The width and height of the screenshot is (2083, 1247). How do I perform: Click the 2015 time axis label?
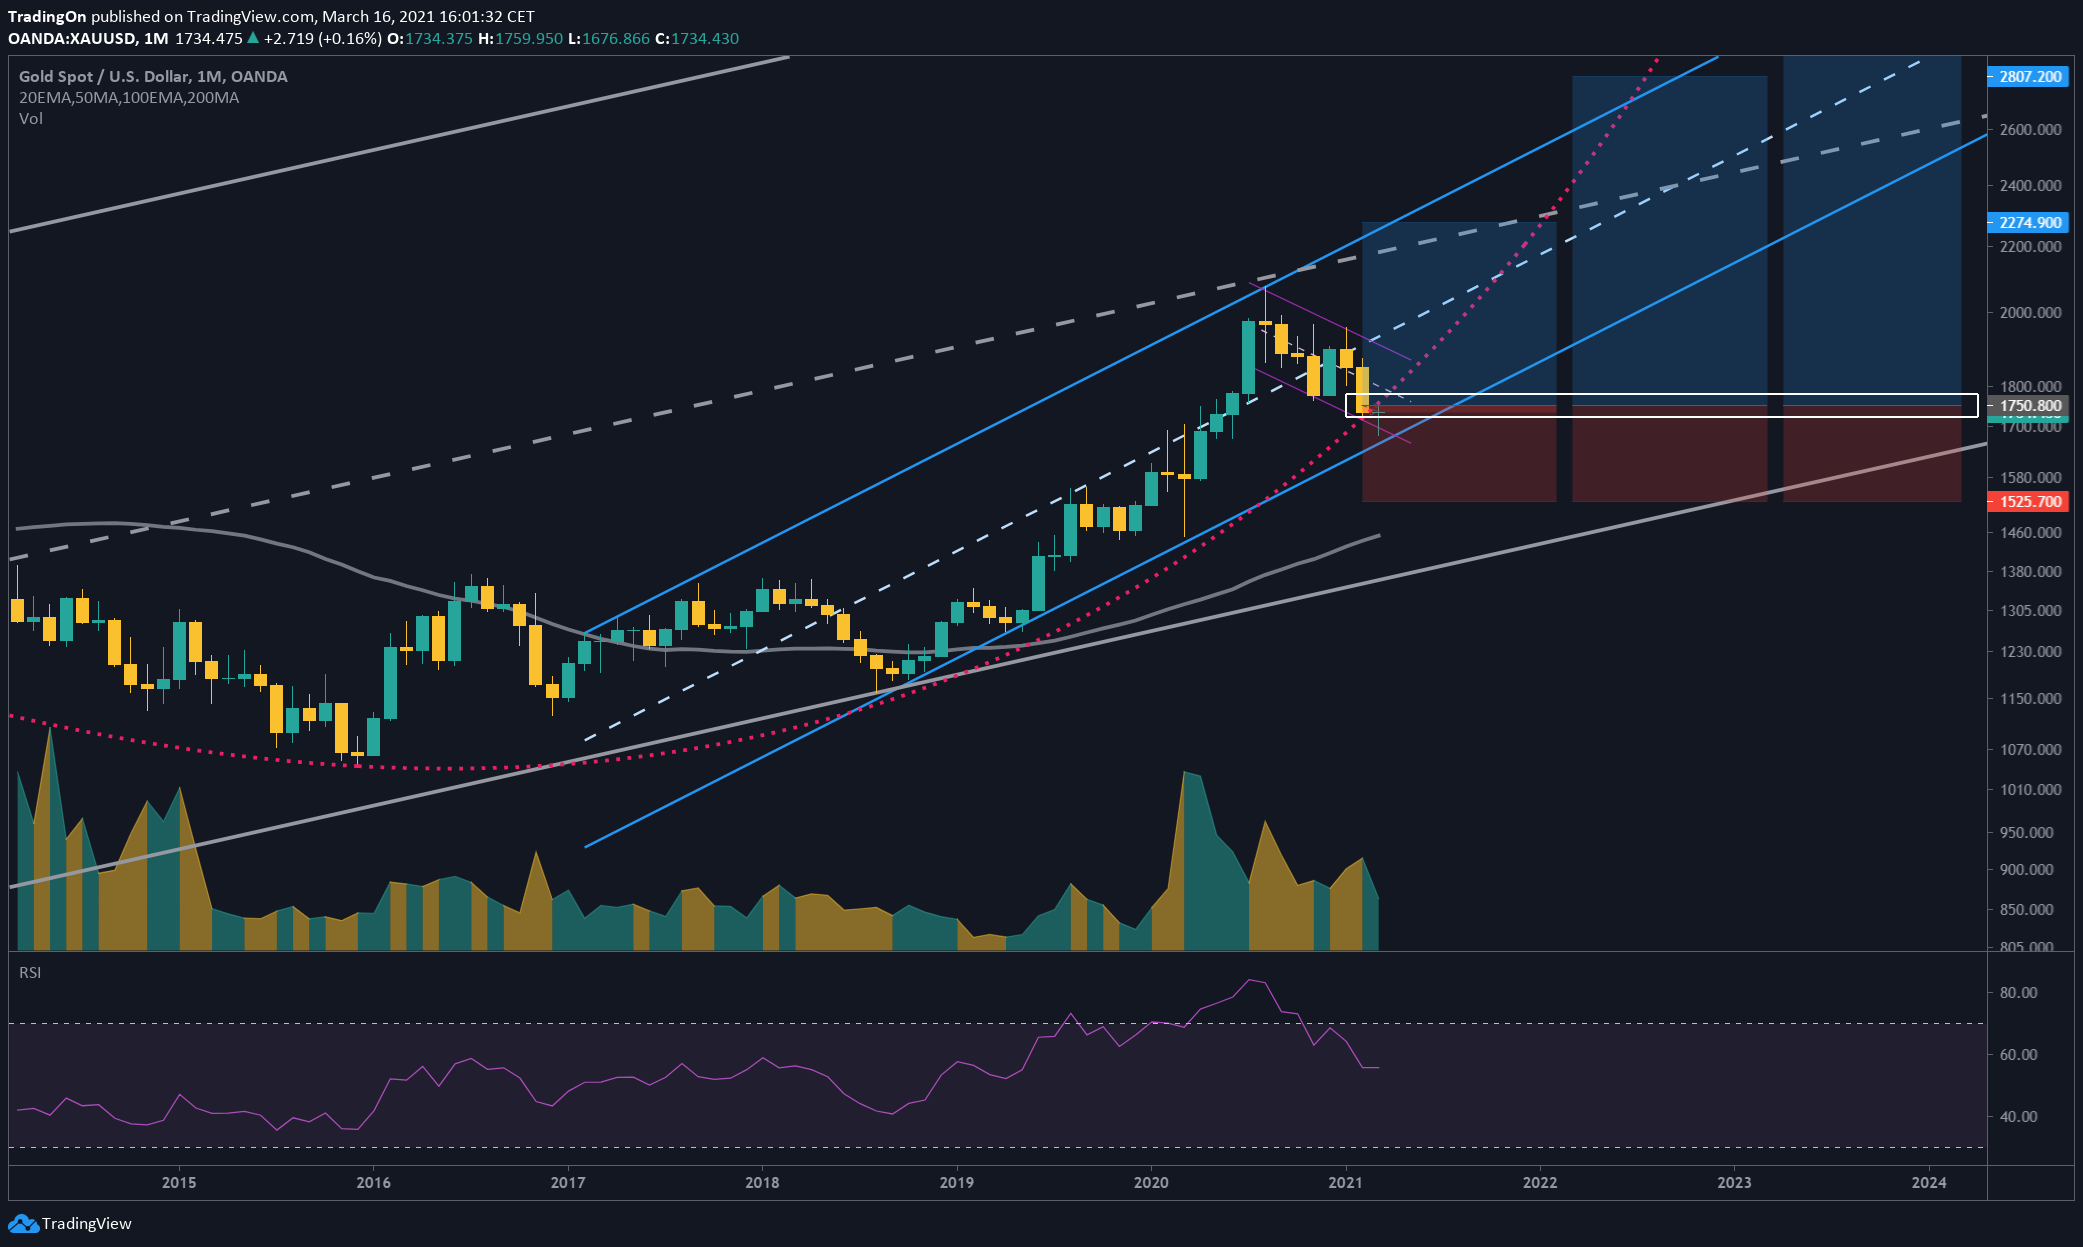point(179,1182)
